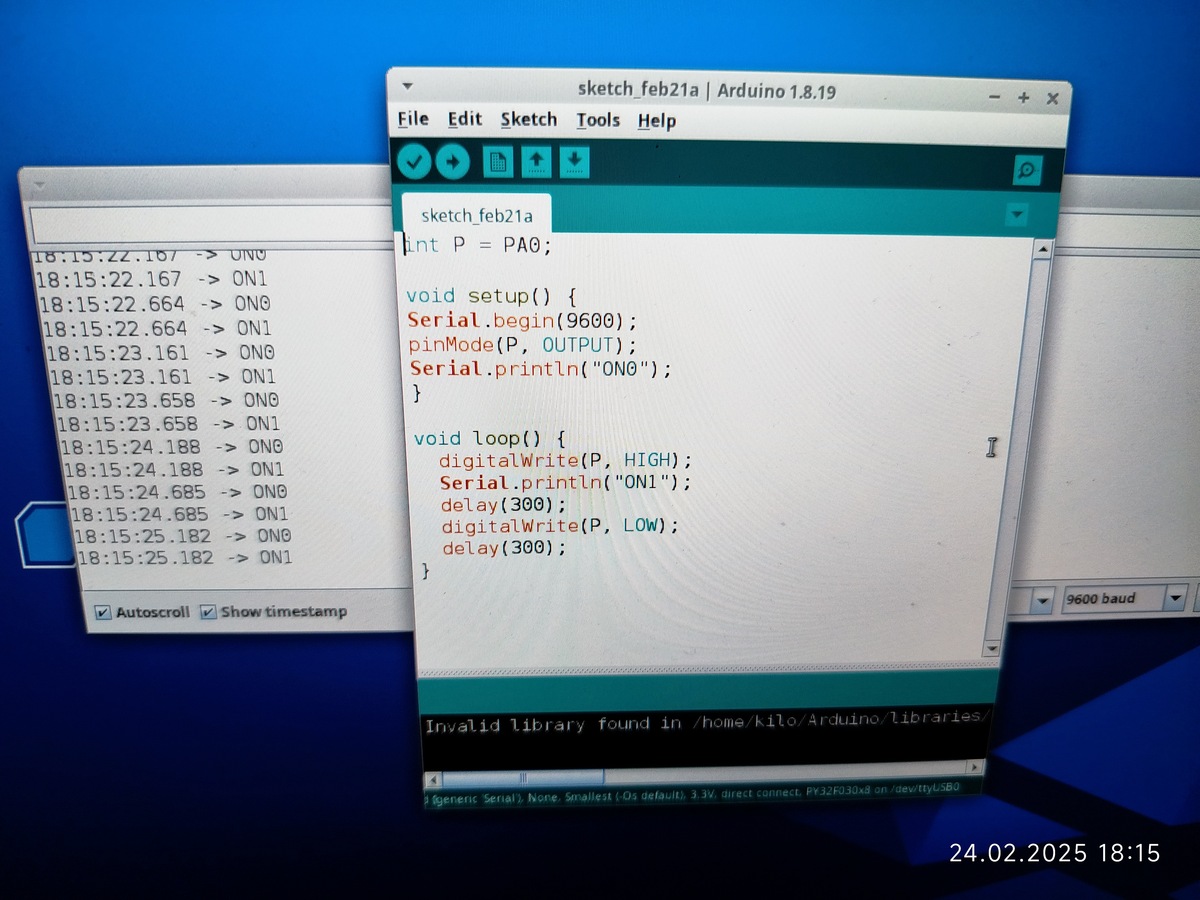Expand the tab options dropdown arrow

tap(1017, 214)
